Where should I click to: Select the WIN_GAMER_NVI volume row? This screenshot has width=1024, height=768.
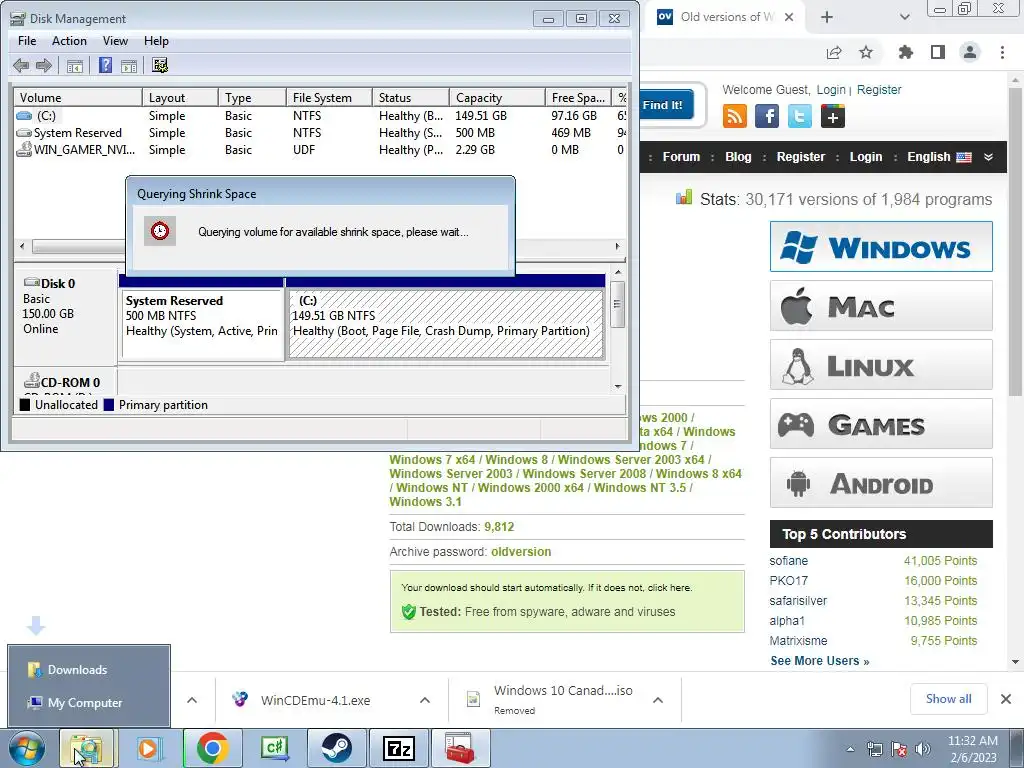click(320, 150)
